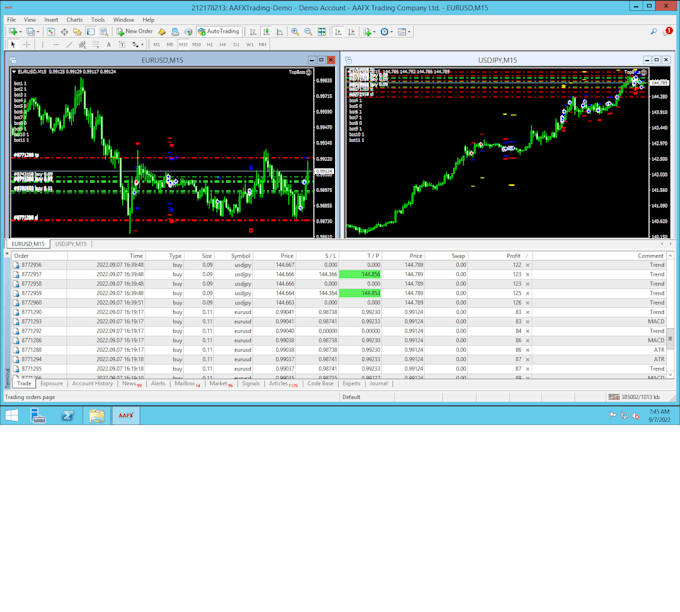Sort orders by Profit column header
Image resolution: width=680 pixels, height=612 pixels.
(x=513, y=256)
